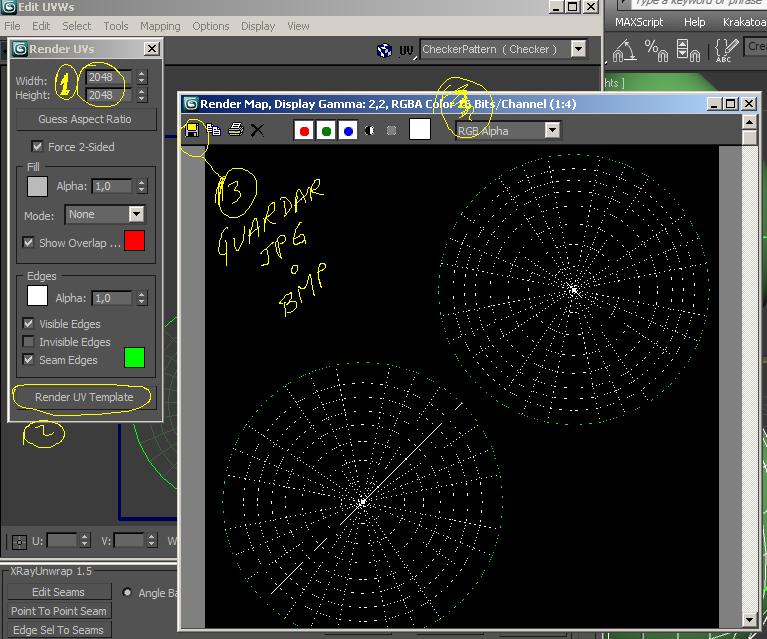Click the Fill Alpha value field

click(113, 186)
